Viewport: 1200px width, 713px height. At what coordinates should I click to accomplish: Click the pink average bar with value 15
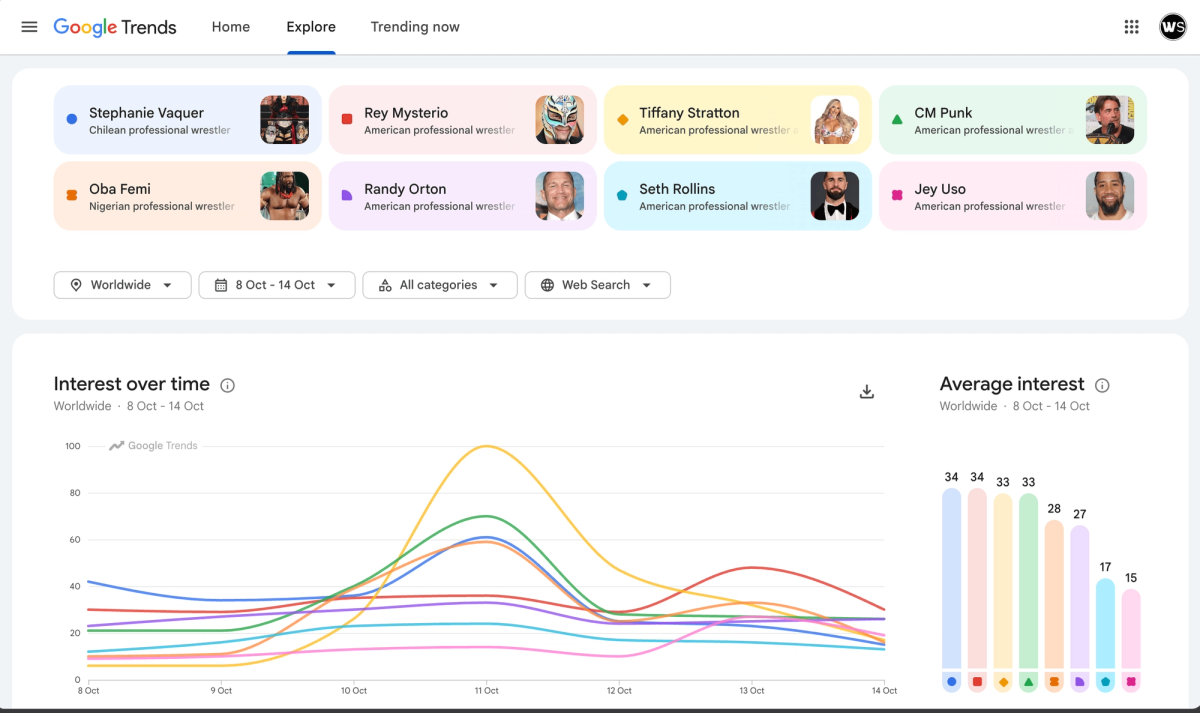click(x=1131, y=628)
